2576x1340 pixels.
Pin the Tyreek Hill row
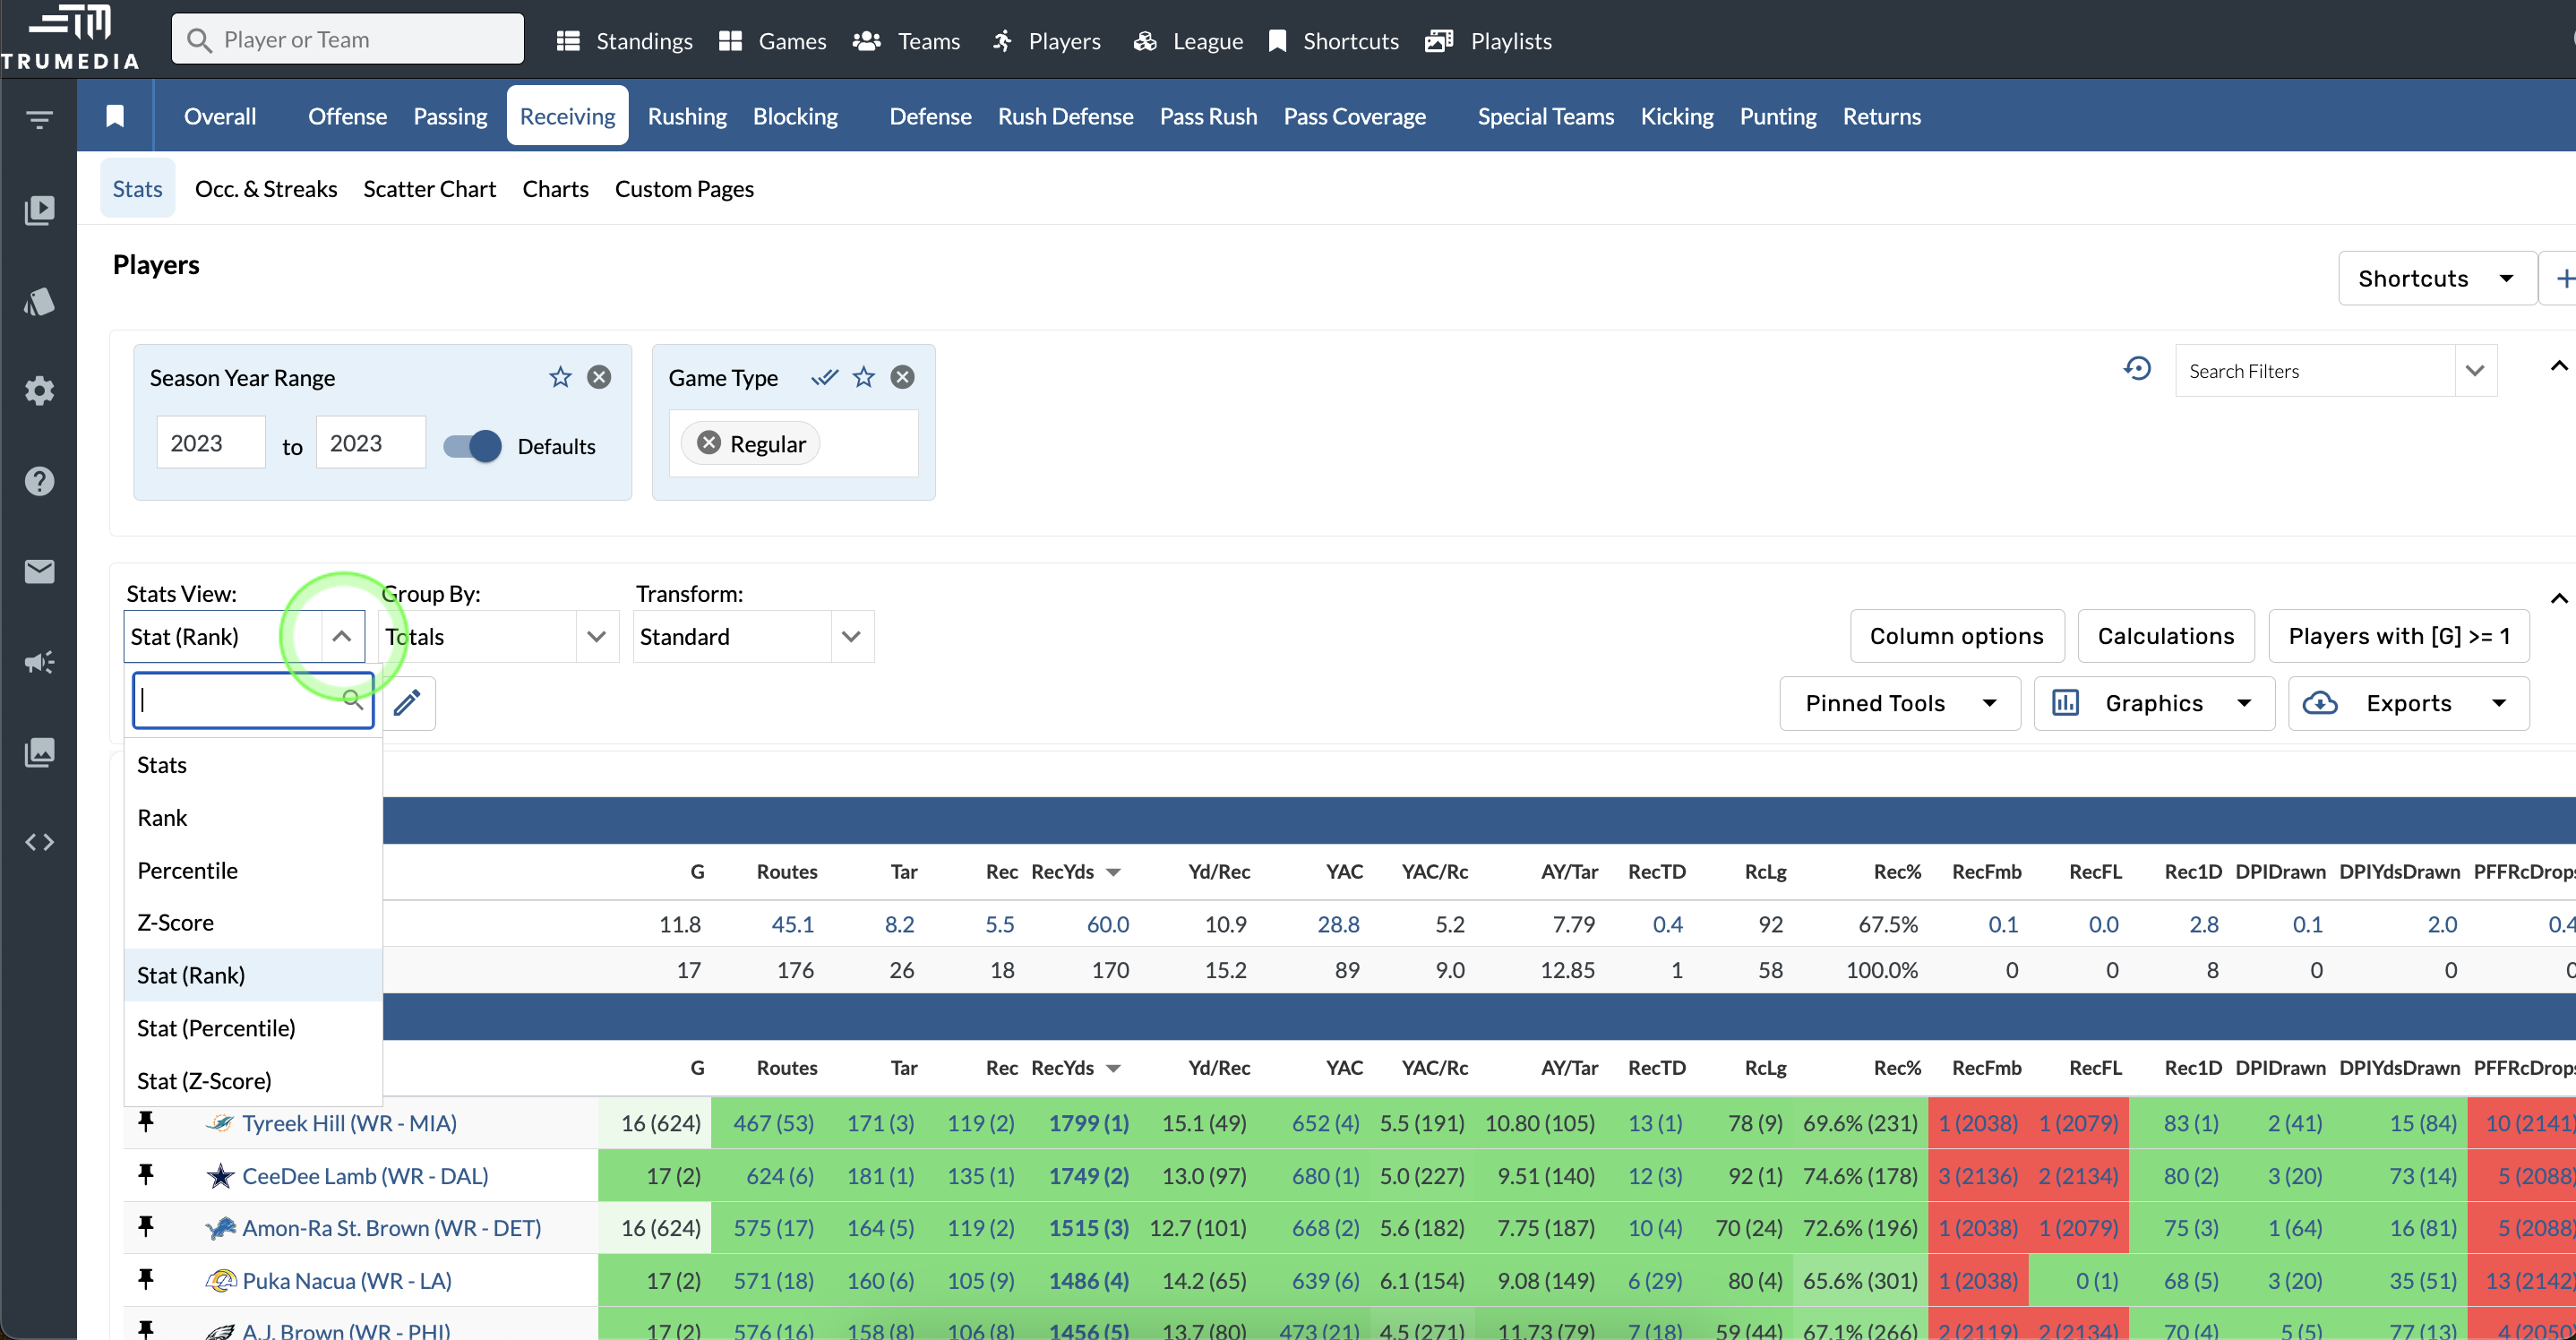point(146,1122)
